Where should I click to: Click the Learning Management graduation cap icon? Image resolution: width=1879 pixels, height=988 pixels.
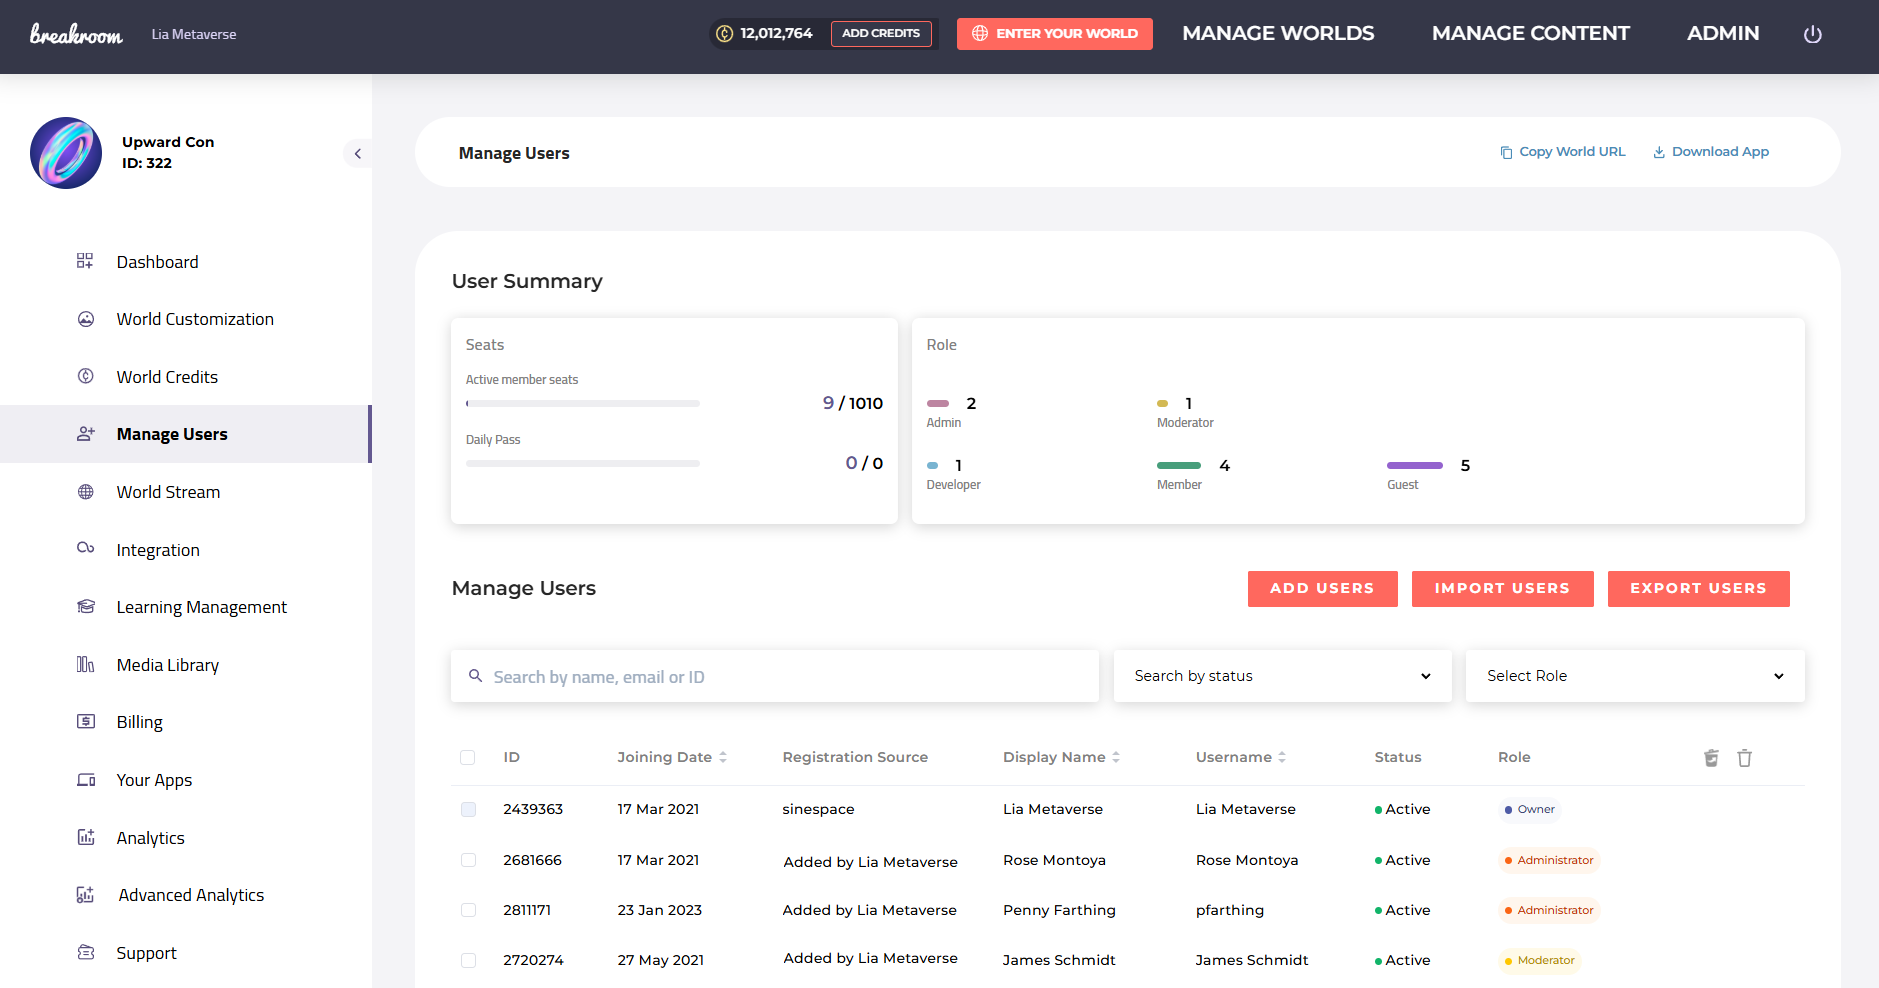tap(86, 606)
